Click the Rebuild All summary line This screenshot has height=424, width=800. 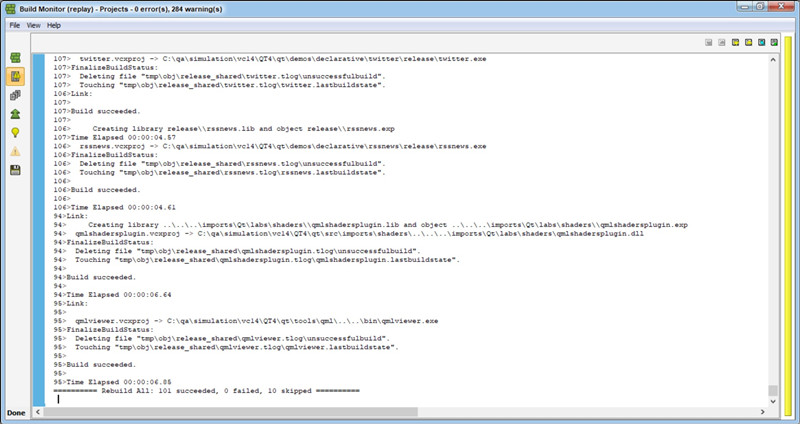[212, 389]
